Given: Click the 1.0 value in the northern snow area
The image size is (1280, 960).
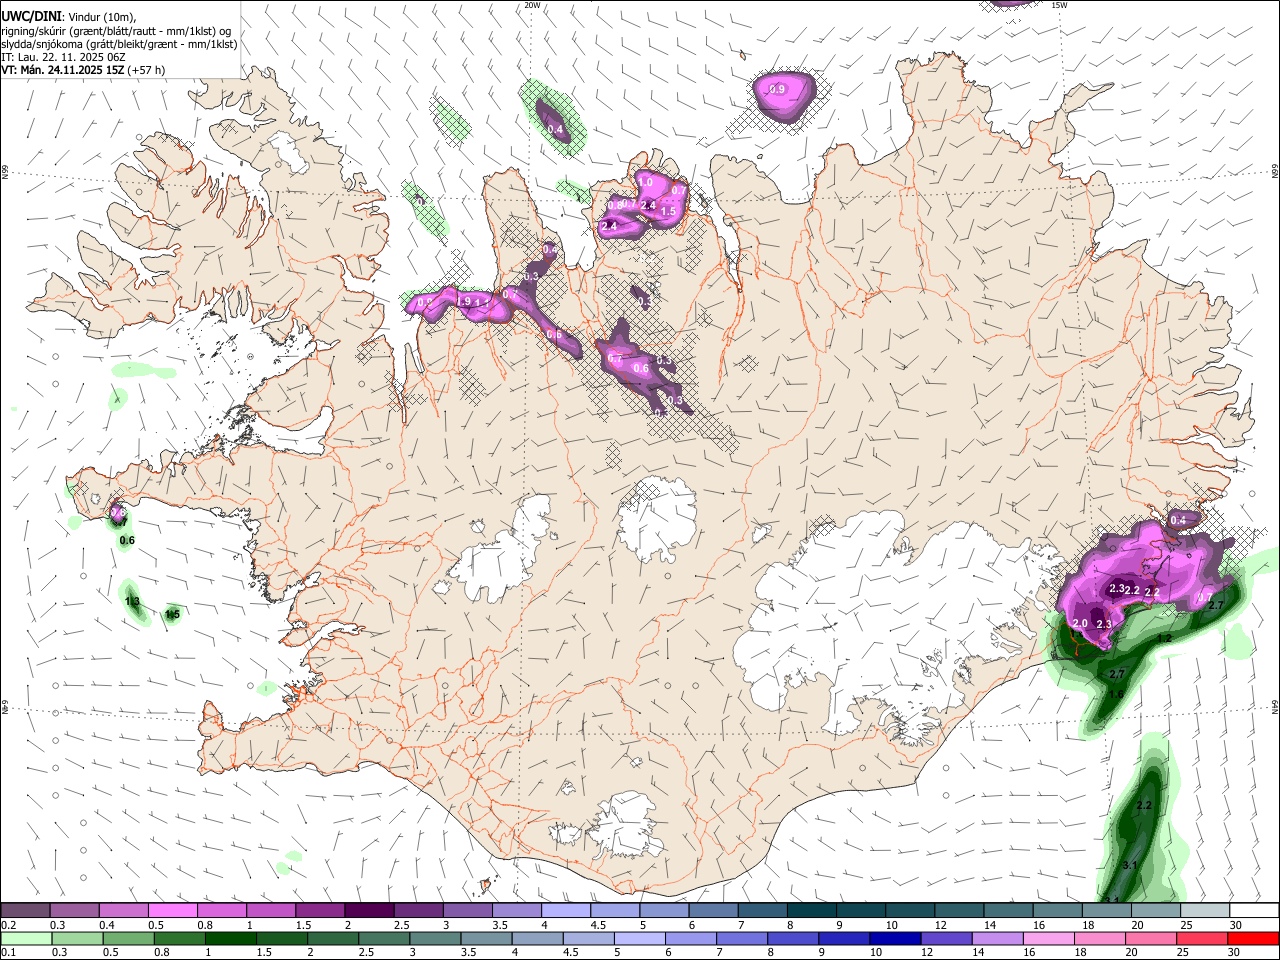Looking at the screenshot, I should click(645, 182).
